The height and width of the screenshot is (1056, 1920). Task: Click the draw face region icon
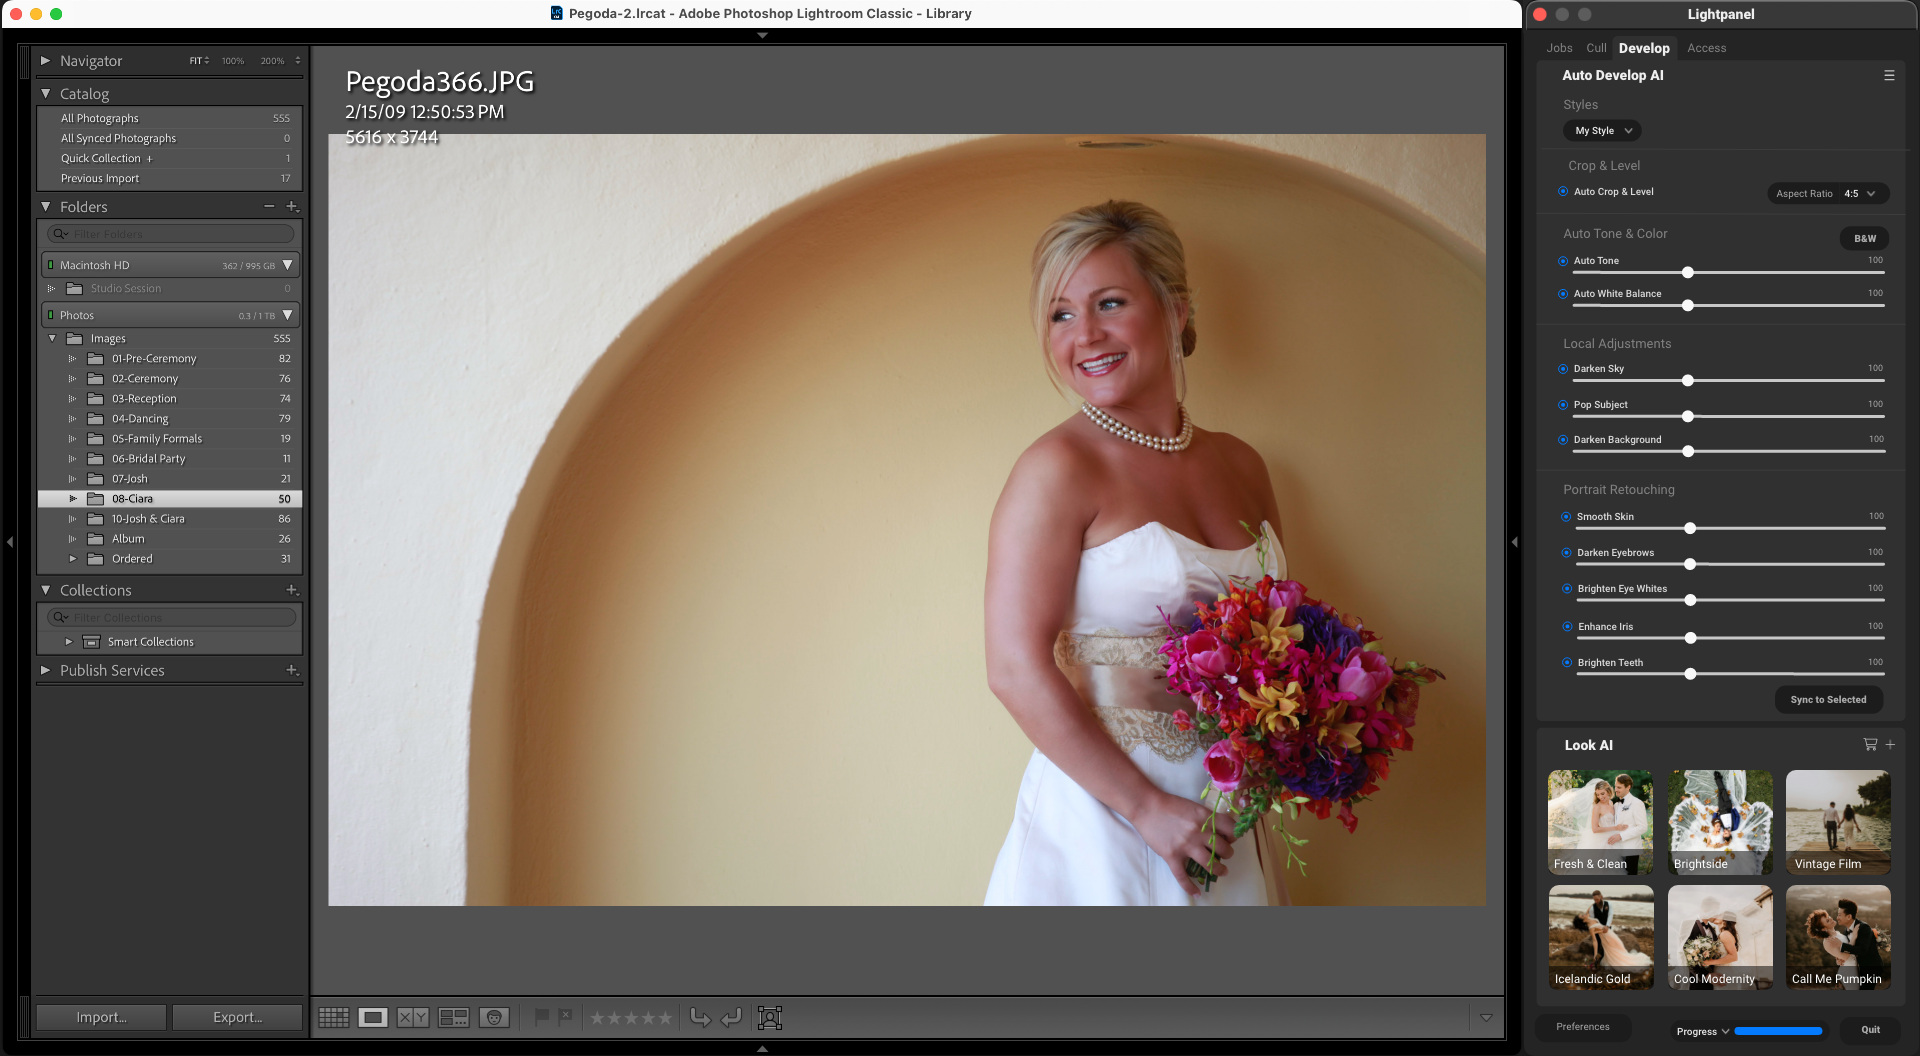(769, 1017)
